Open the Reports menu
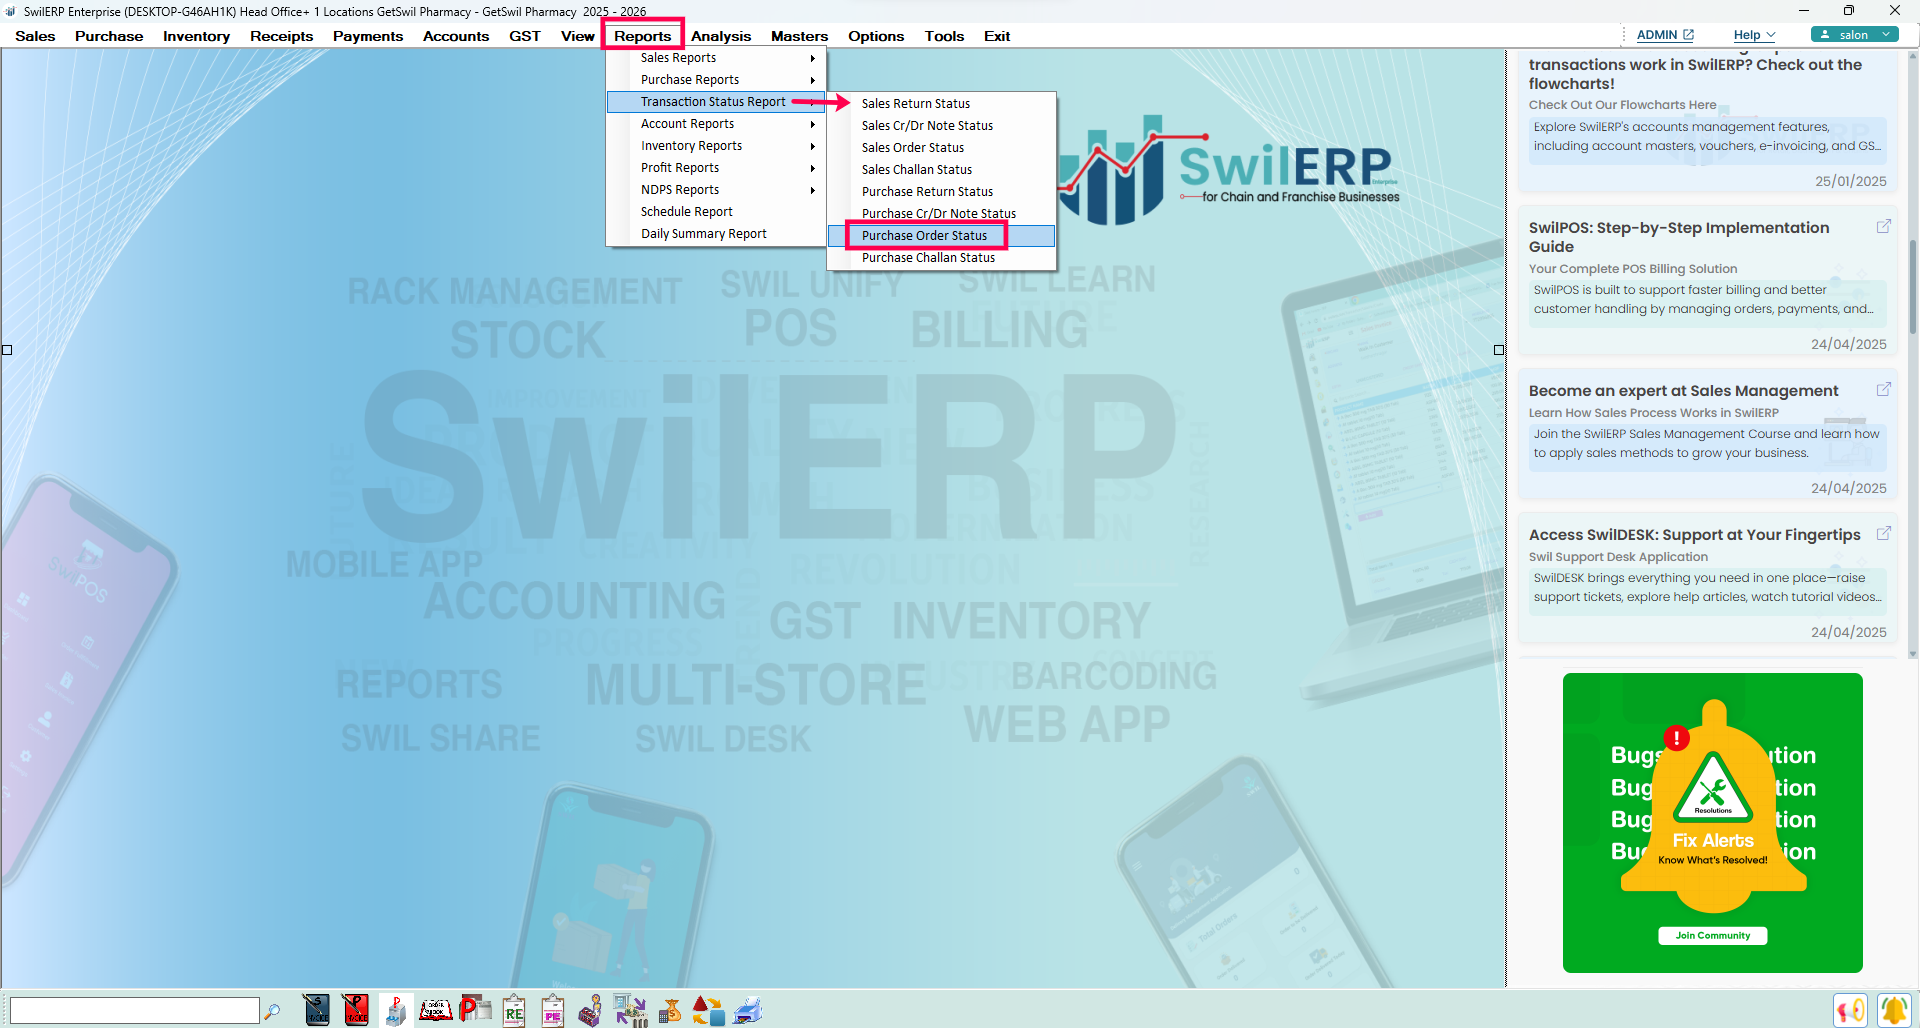 tap(643, 36)
